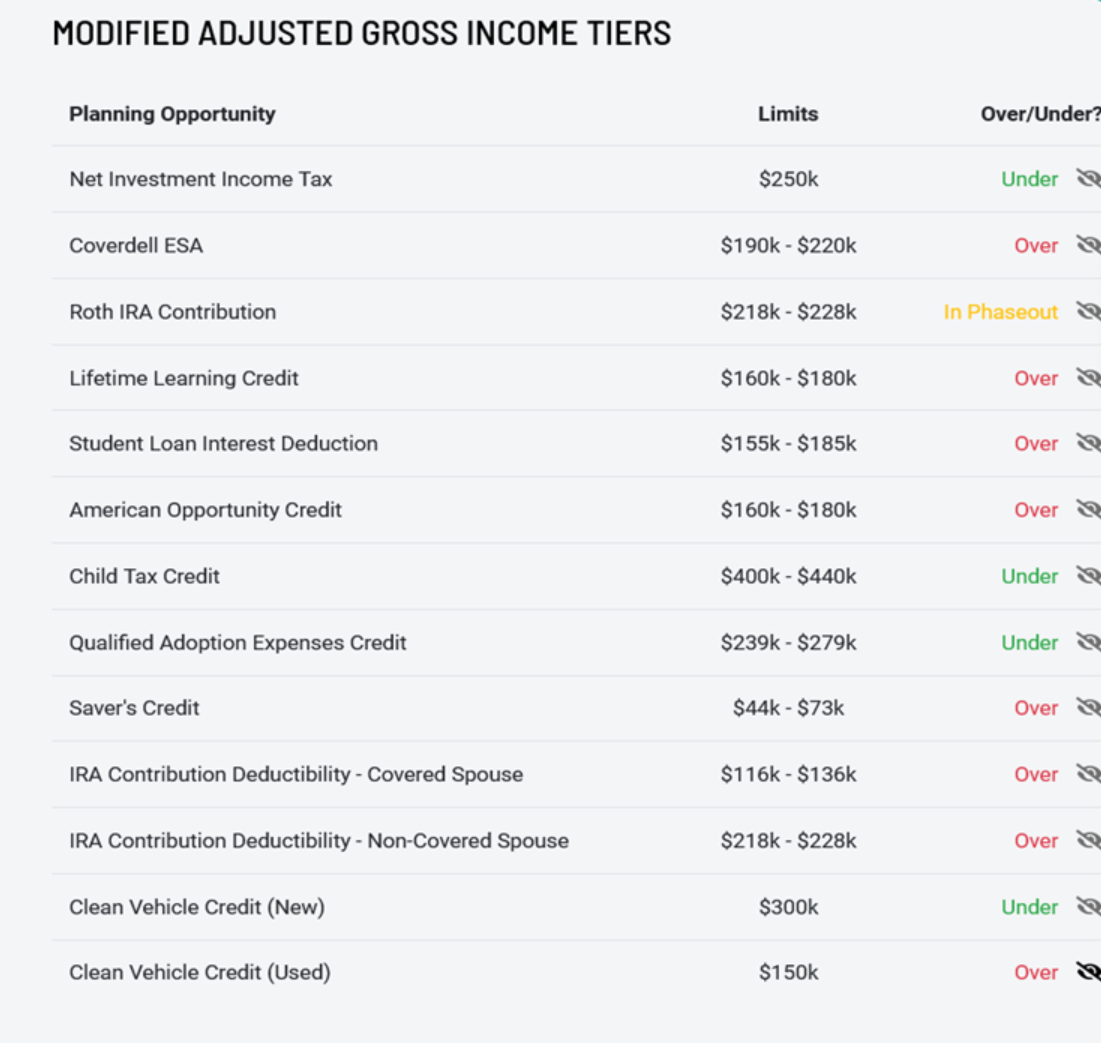Click hide icon for American Opportunity Credit
This screenshot has height=1043, width=1101.
[1088, 509]
